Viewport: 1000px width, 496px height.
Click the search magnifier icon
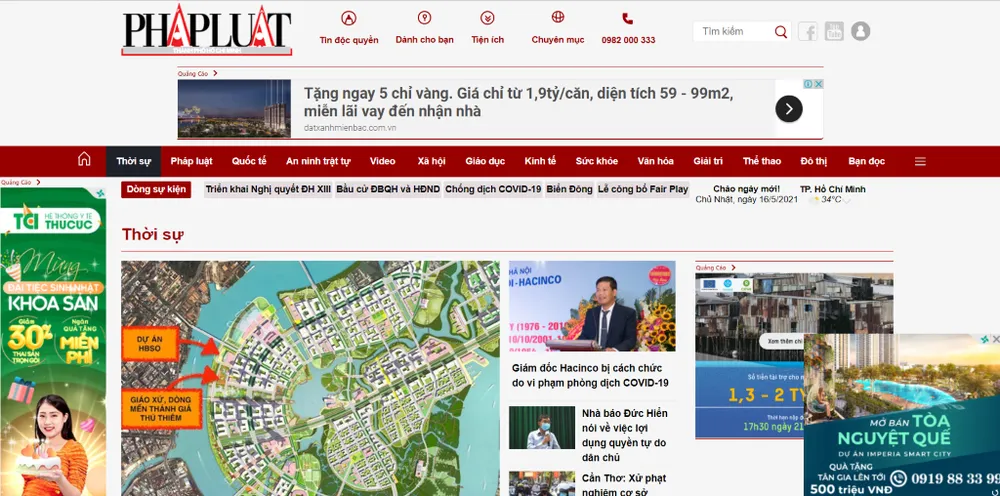781,32
